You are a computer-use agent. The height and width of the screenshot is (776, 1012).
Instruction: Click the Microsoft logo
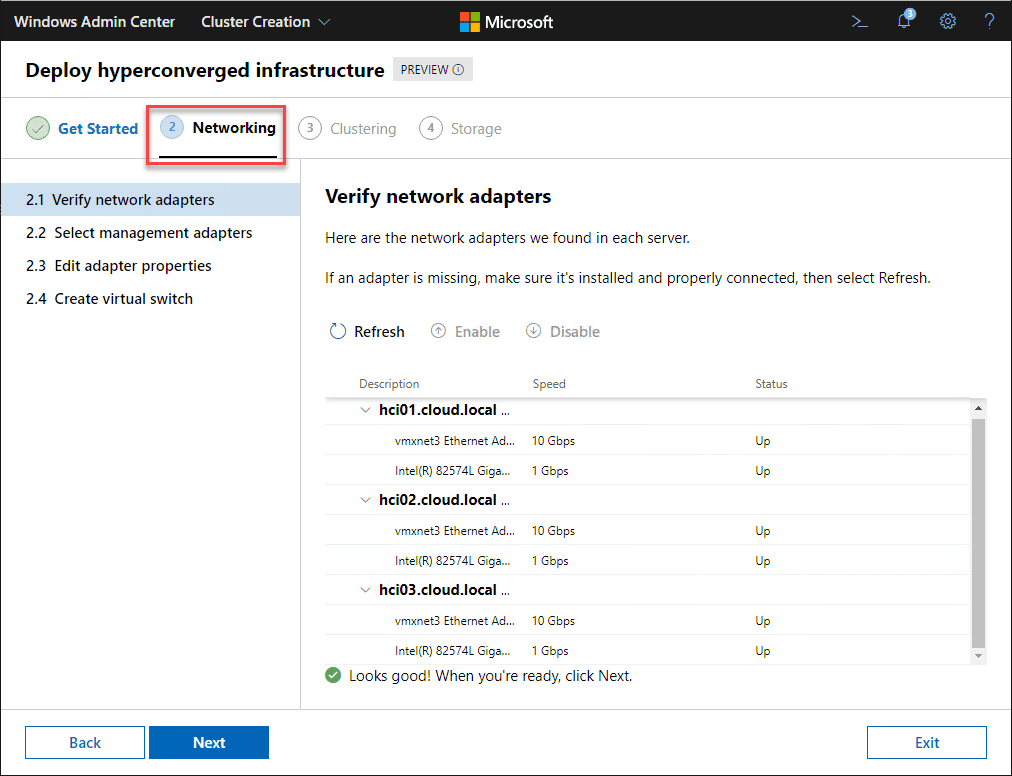click(506, 21)
